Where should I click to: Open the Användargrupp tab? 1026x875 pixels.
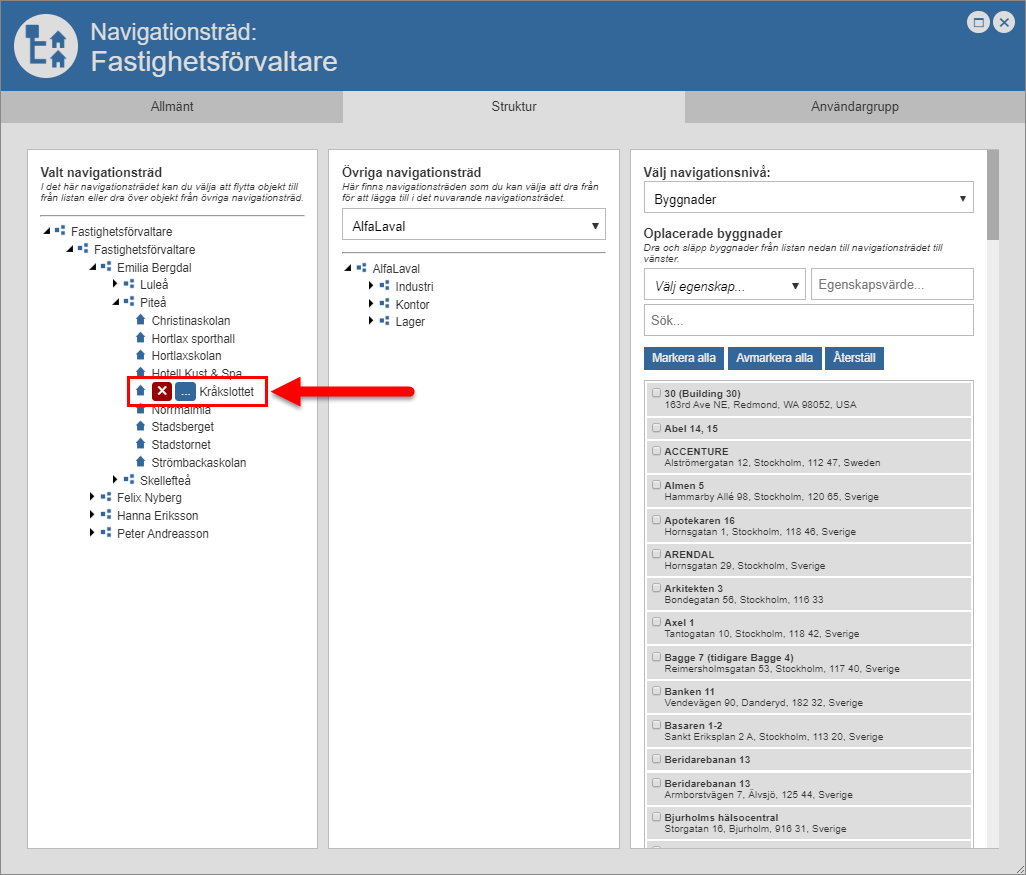tap(854, 106)
